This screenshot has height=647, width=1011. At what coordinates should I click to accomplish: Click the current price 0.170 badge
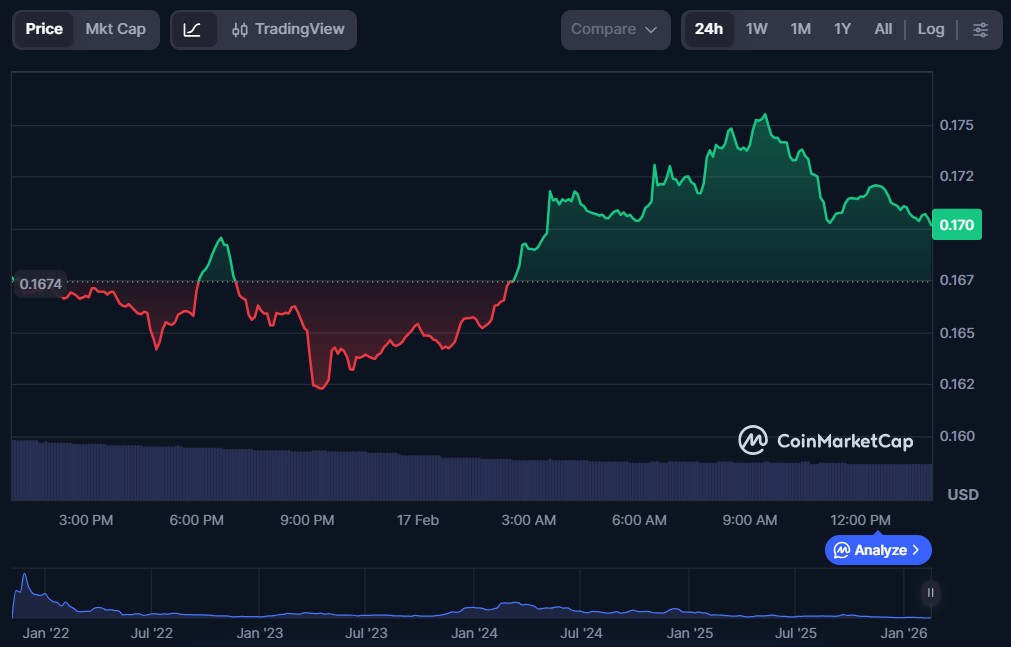tap(957, 226)
